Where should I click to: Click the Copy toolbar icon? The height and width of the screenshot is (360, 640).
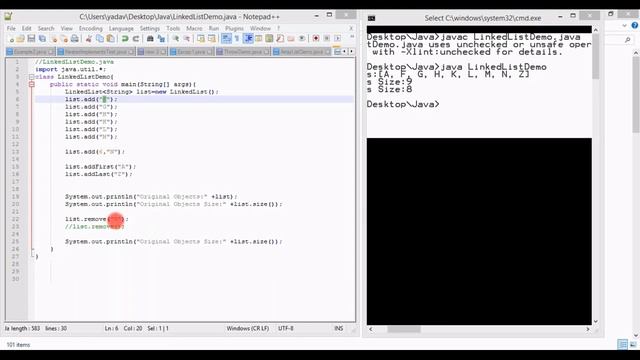(x=100, y=39)
